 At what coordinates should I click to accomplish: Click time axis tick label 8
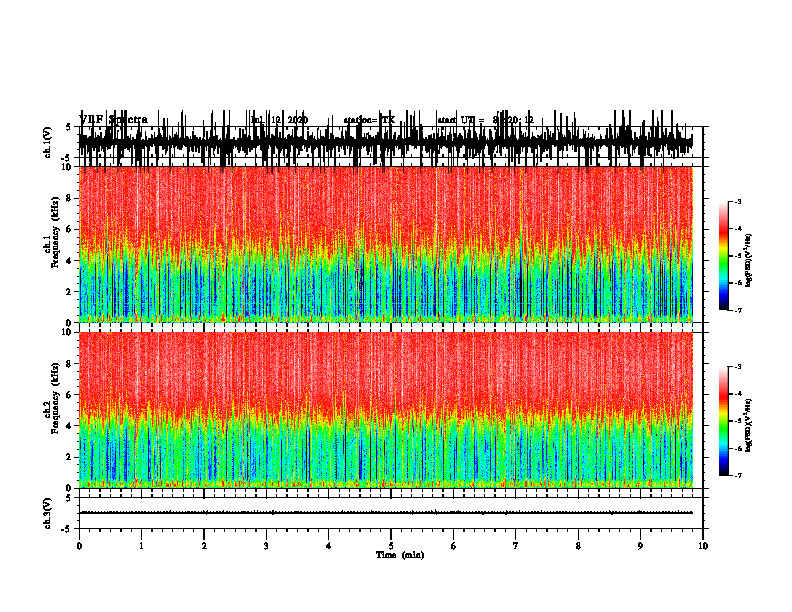tap(578, 546)
